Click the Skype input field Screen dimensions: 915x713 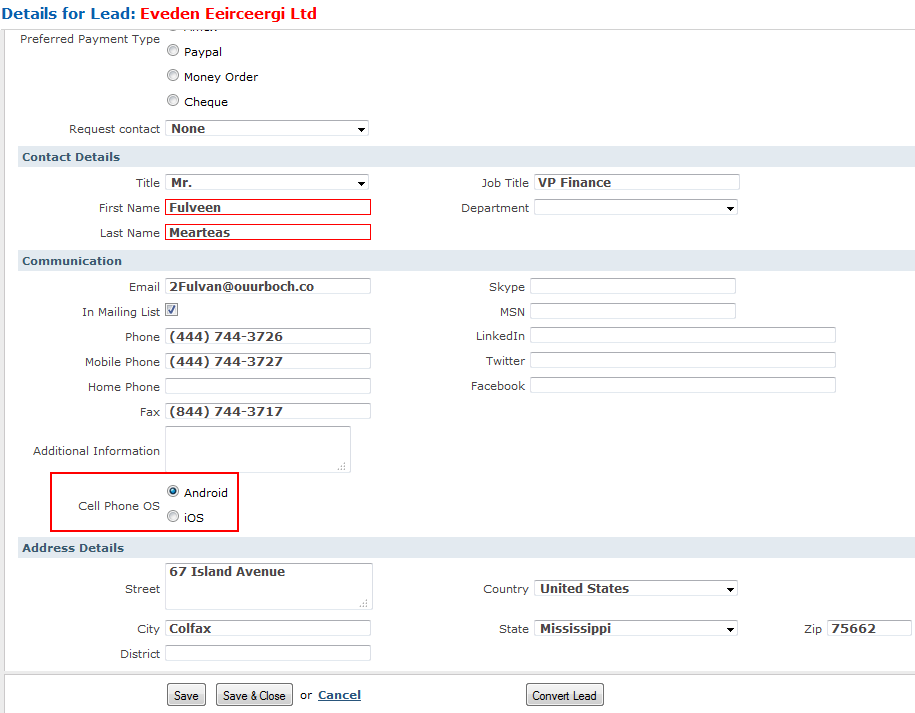[633, 286]
